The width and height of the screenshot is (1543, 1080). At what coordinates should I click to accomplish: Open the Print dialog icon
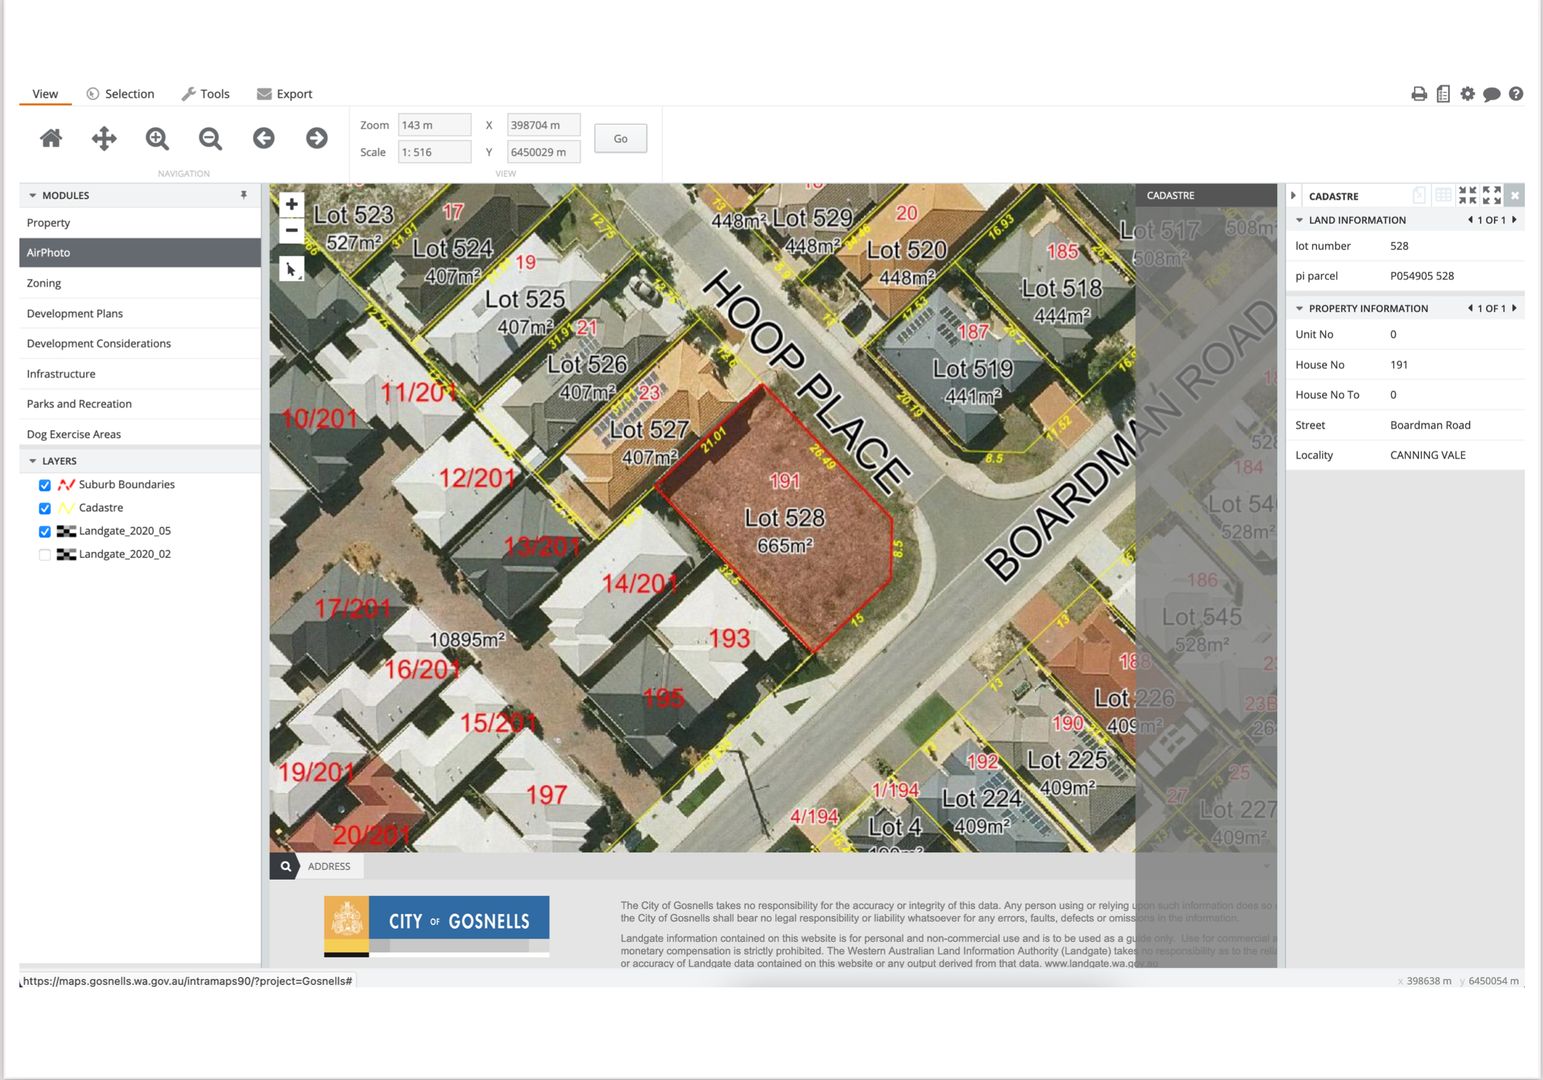[1419, 93]
